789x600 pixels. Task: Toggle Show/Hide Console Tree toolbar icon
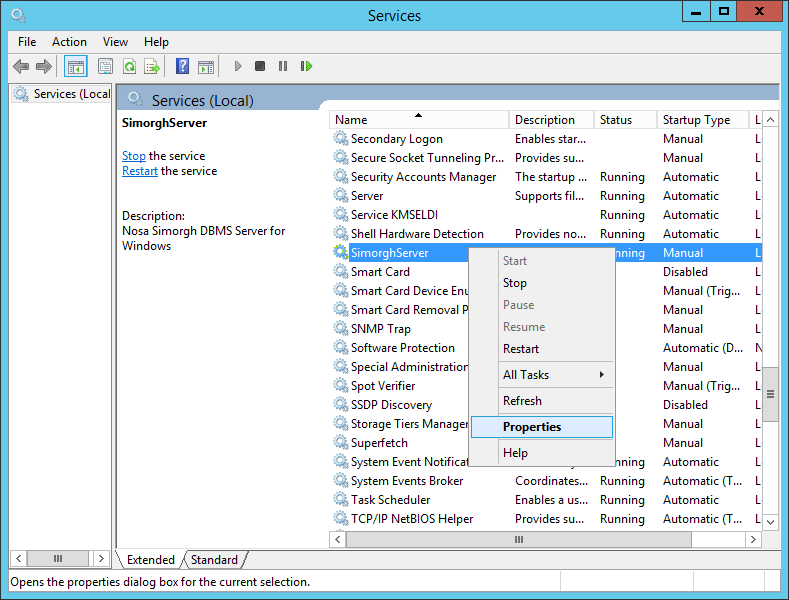coord(76,66)
